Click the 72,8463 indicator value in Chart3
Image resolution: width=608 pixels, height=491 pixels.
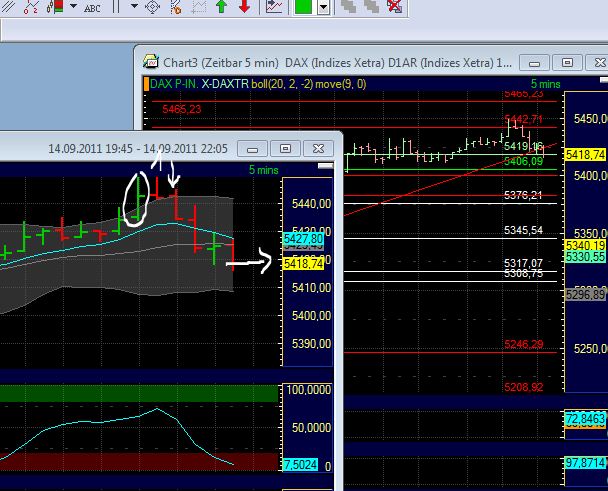coord(585,419)
